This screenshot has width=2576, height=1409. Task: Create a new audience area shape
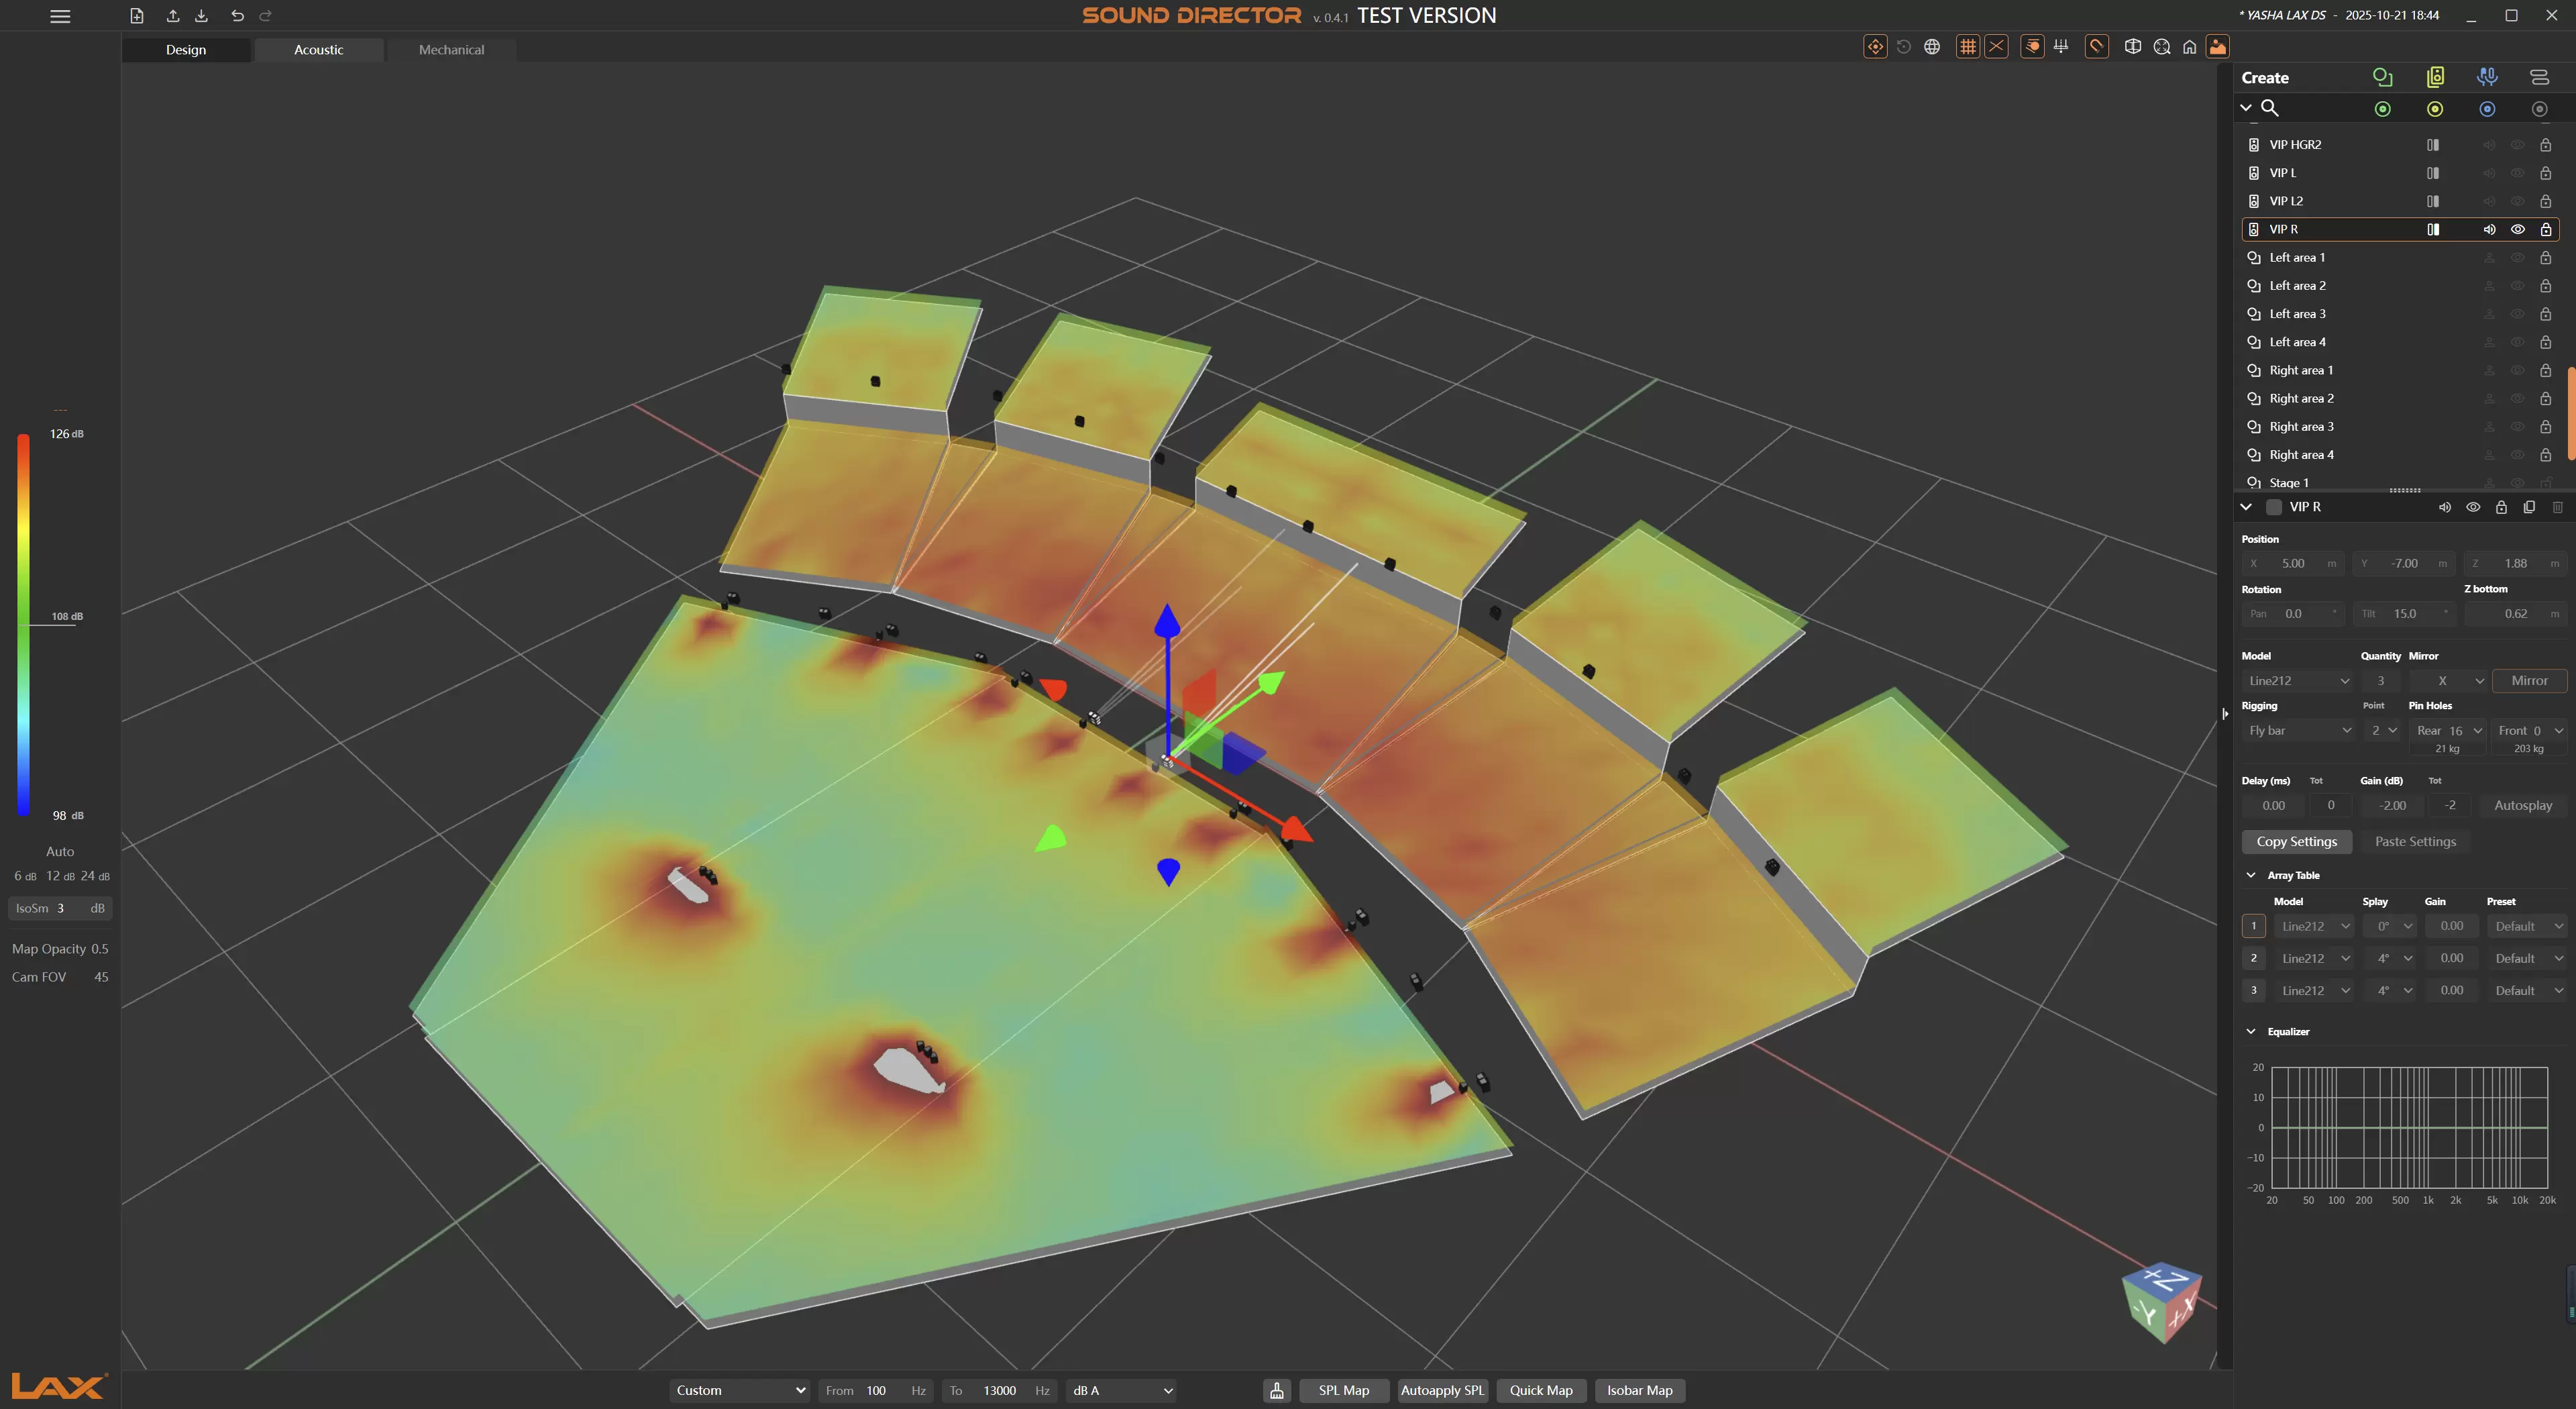click(2382, 77)
